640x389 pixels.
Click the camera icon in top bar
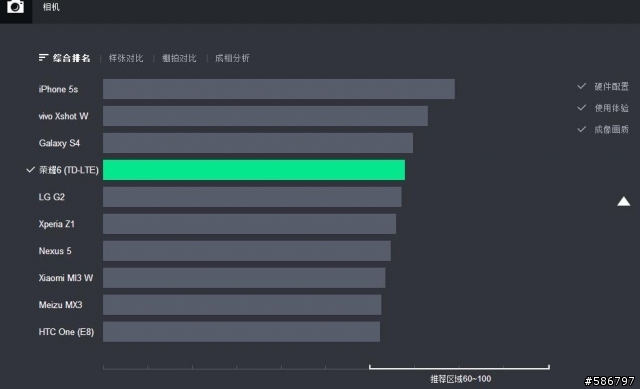(16, 7)
